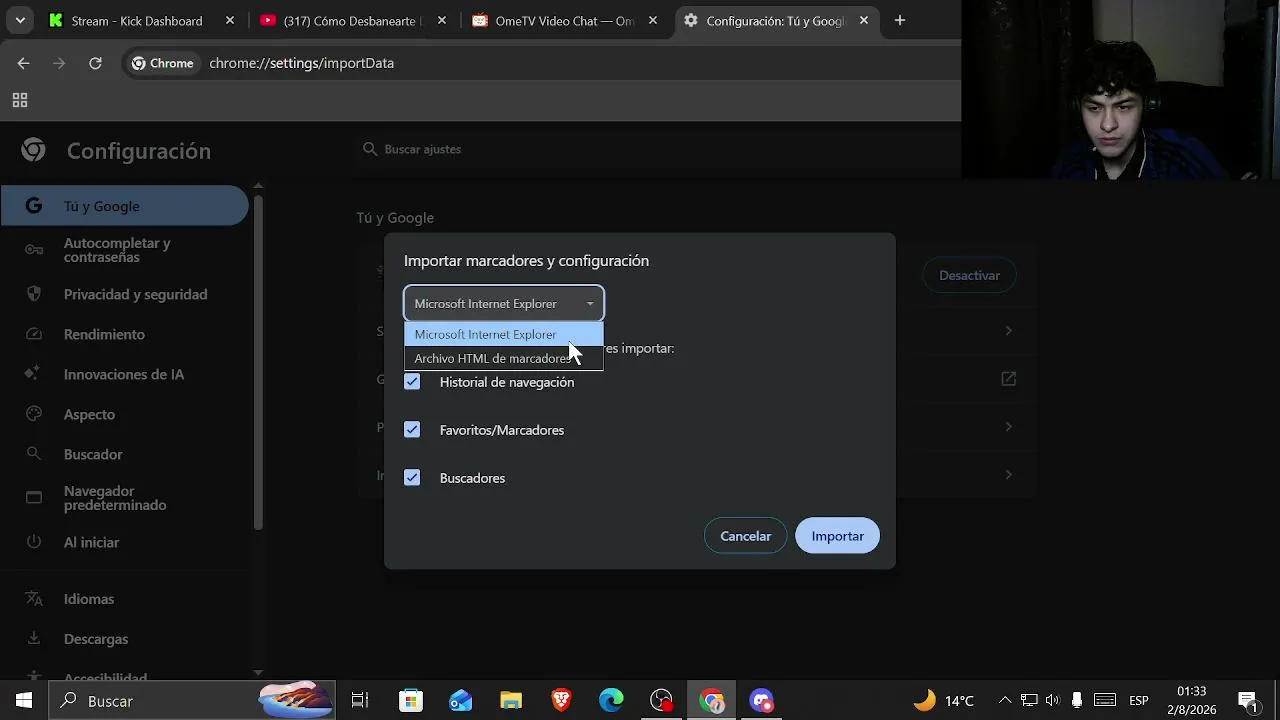Viewport: 1280px width, 720px height.
Task: Select the Configuración: Tú y Google tab
Action: pos(775,20)
